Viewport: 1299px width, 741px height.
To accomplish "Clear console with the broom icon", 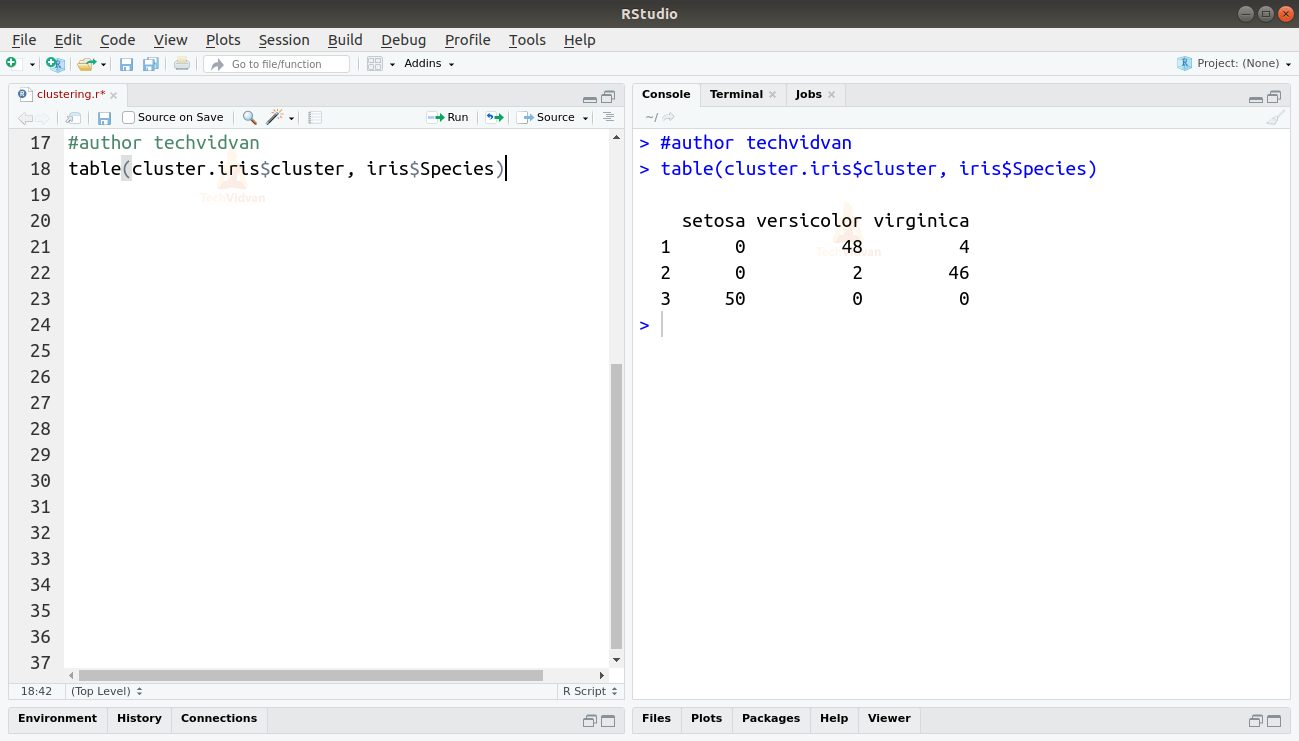I will pos(1275,118).
